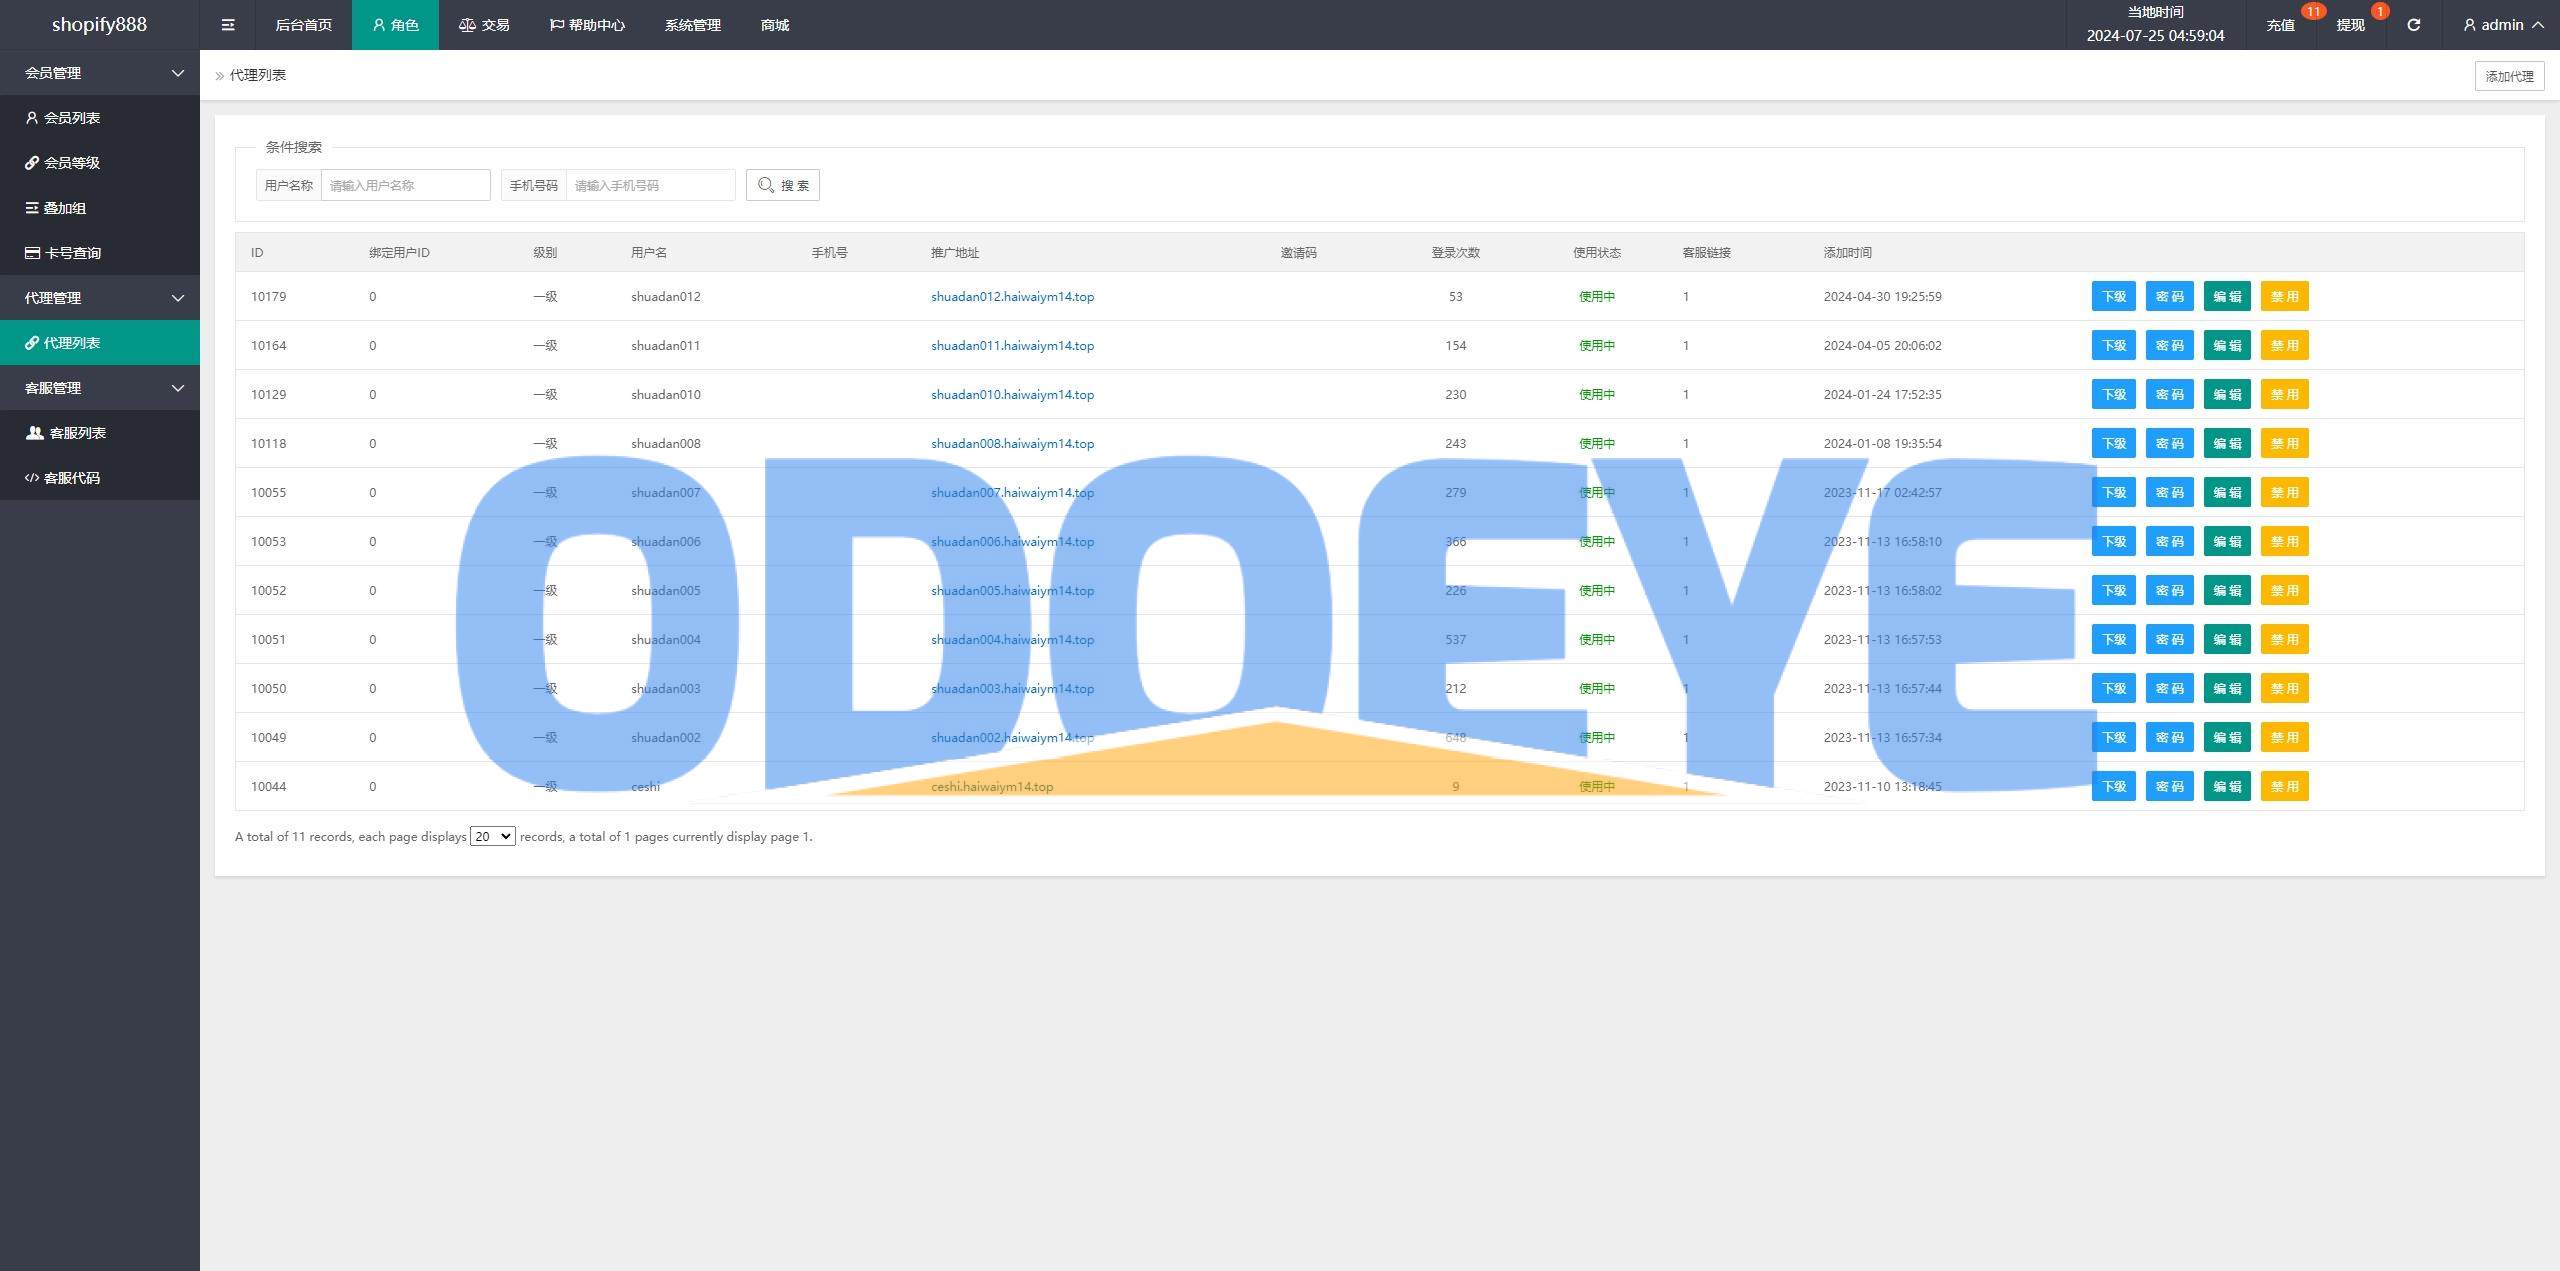Click 下级 for shuadan003 row
2560x1271 pixels.
tap(2113, 688)
